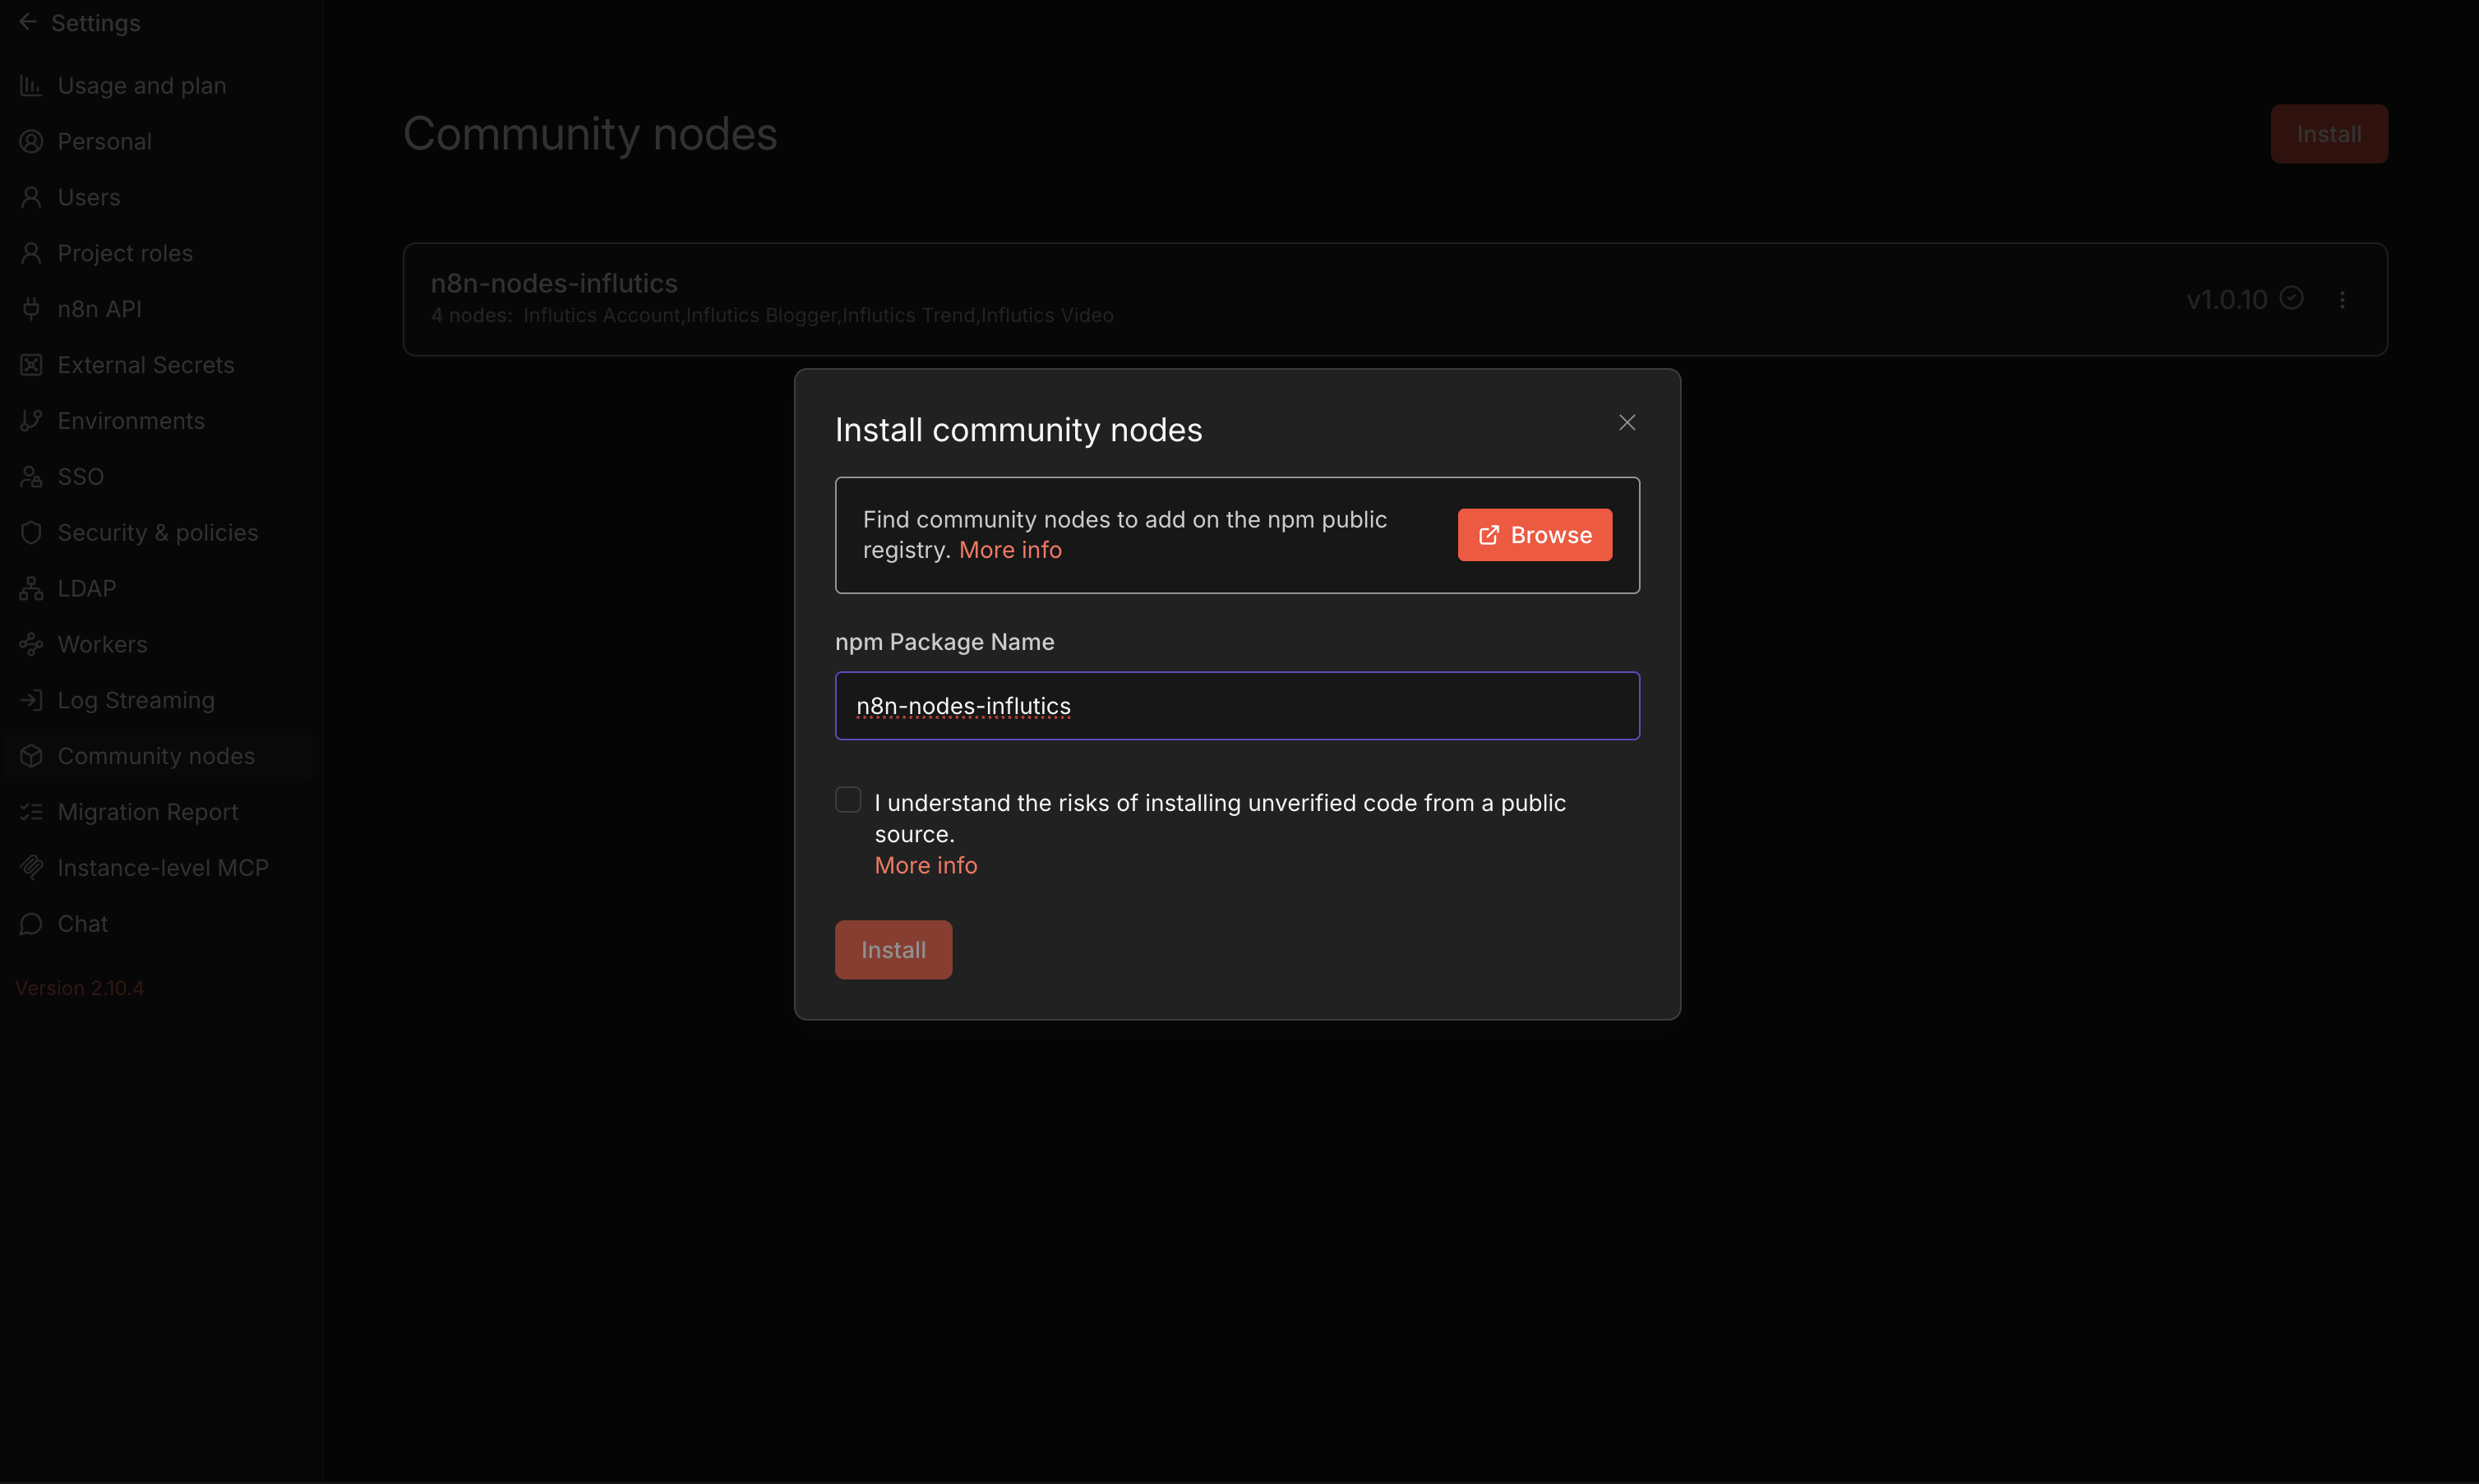This screenshot has width=2479, height=1484.
Task: Click the External Secrets vault icon
Action: 31,366
